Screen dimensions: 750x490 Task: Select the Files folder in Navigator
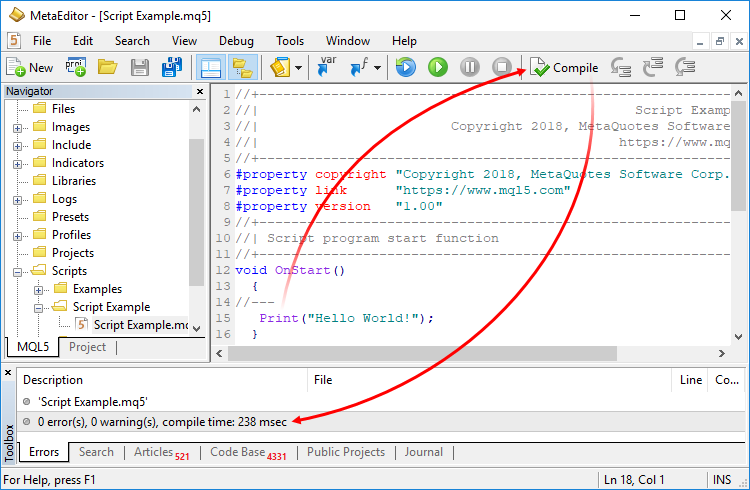tap(63, 109)
